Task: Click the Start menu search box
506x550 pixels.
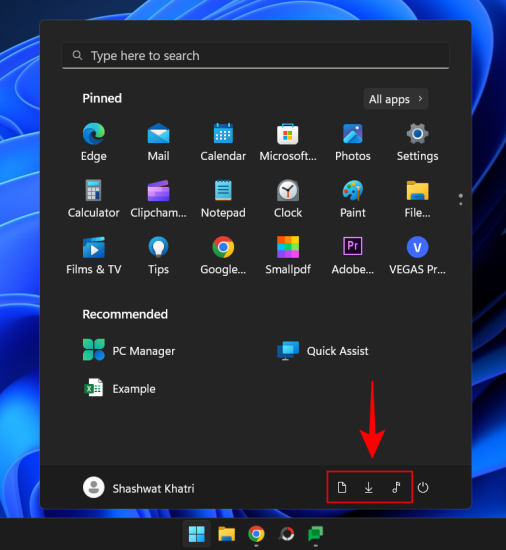Action: pos(256,56)
